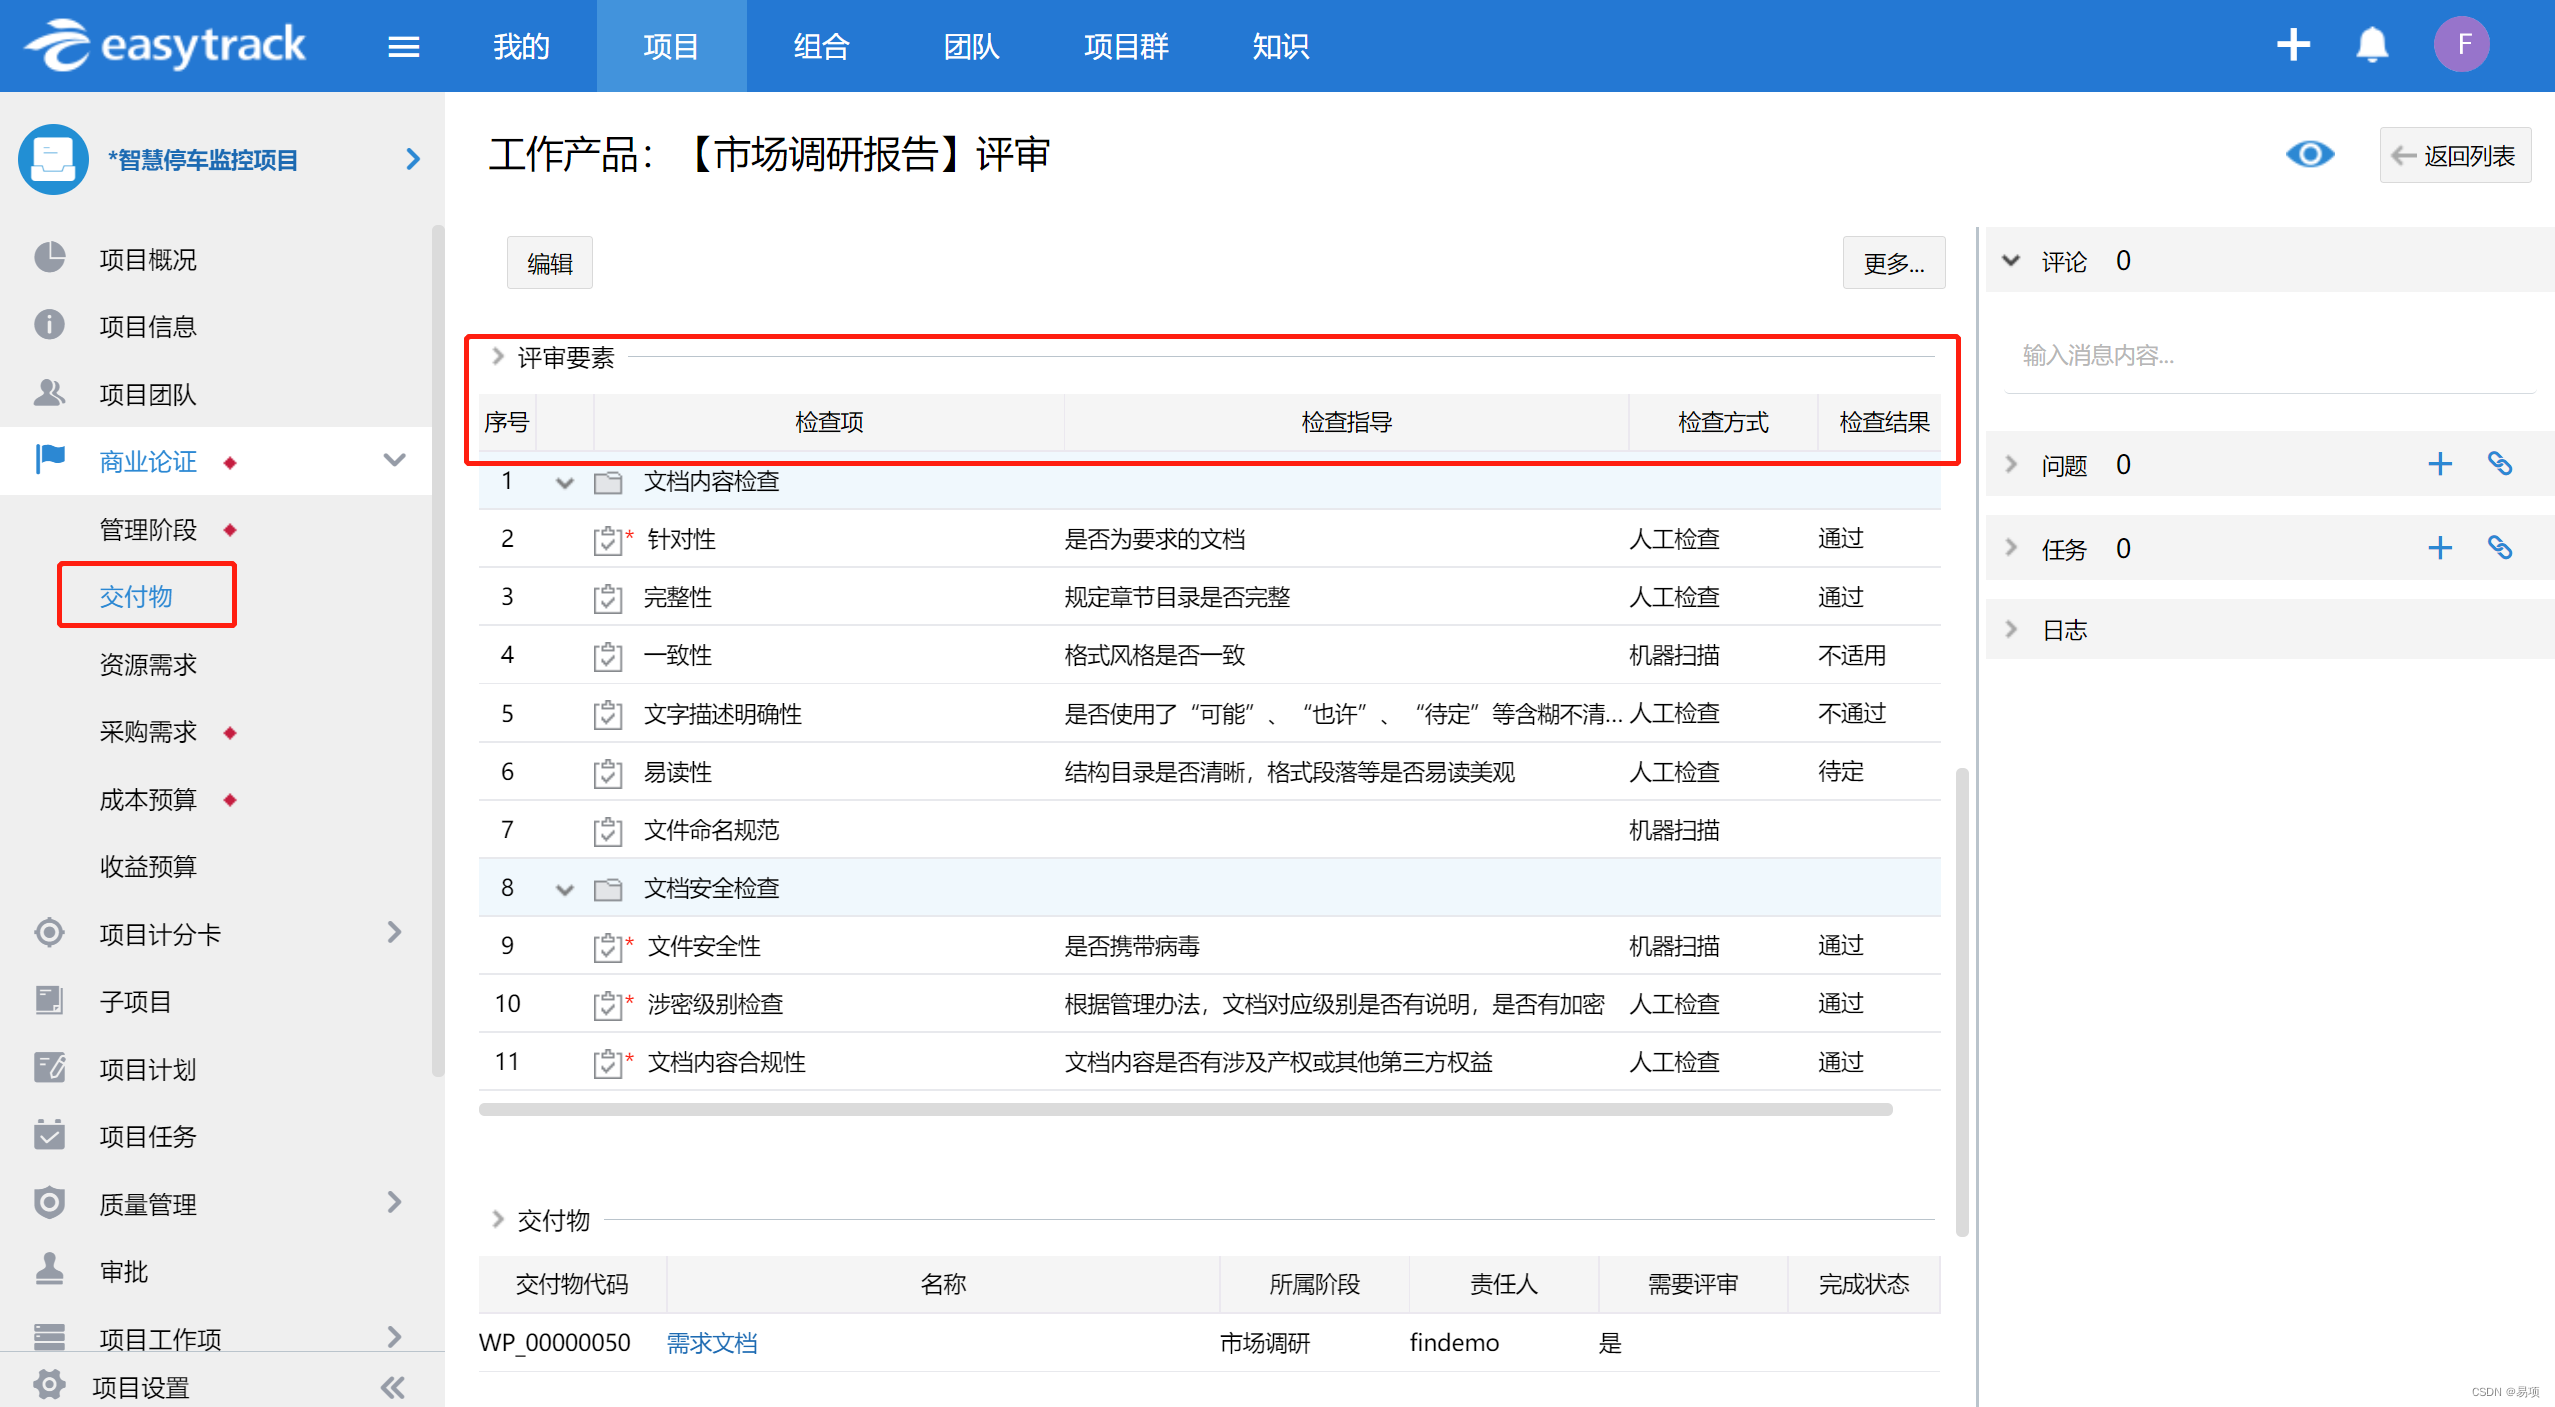2555x1407 pixels.
Task: Collapse the sidebar with double-chevron icon
Action: (x=393, y=1387)
